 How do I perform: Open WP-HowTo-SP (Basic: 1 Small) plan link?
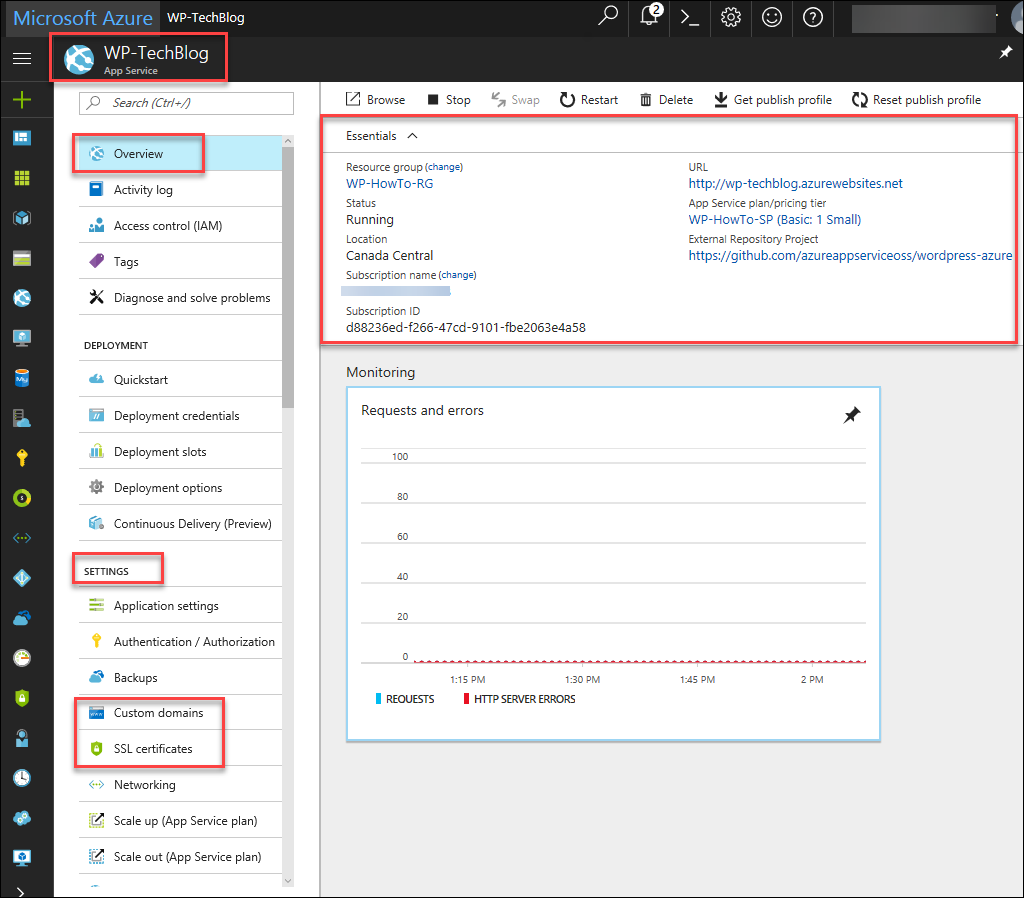click(x=775, y=219)
